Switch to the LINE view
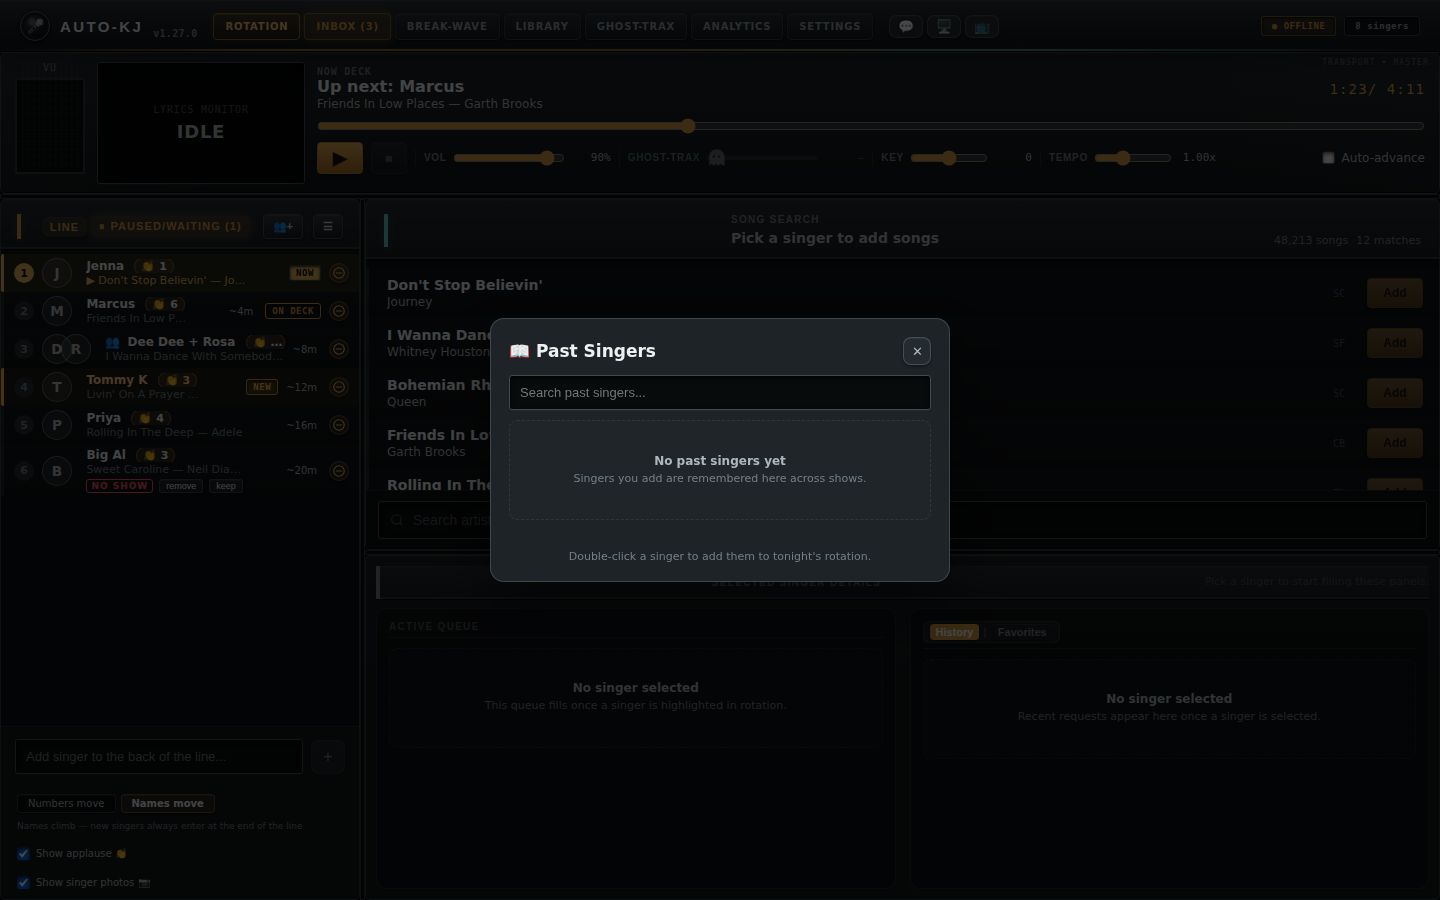This screenshot has width=1440, height=900. [64, 227]
